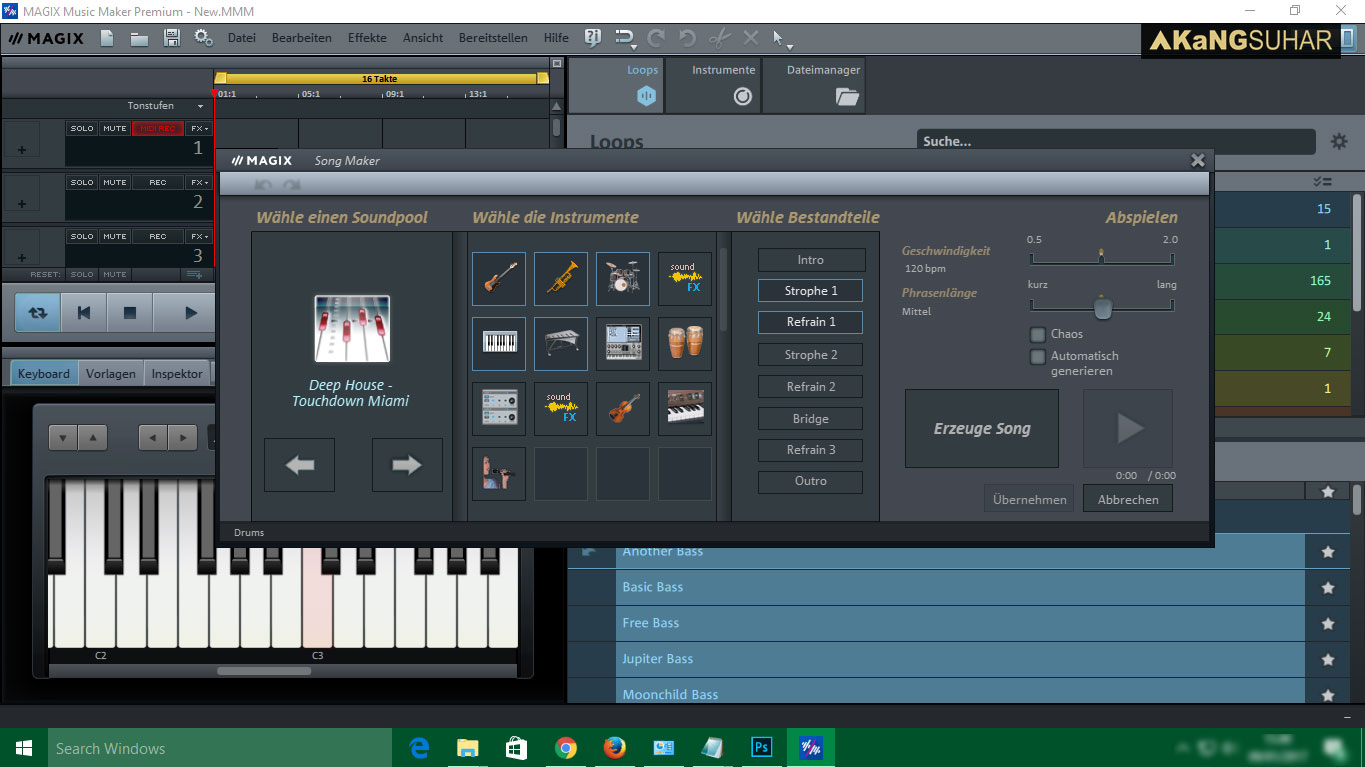Switch to the Vorlagen tab

click(110, 373)
